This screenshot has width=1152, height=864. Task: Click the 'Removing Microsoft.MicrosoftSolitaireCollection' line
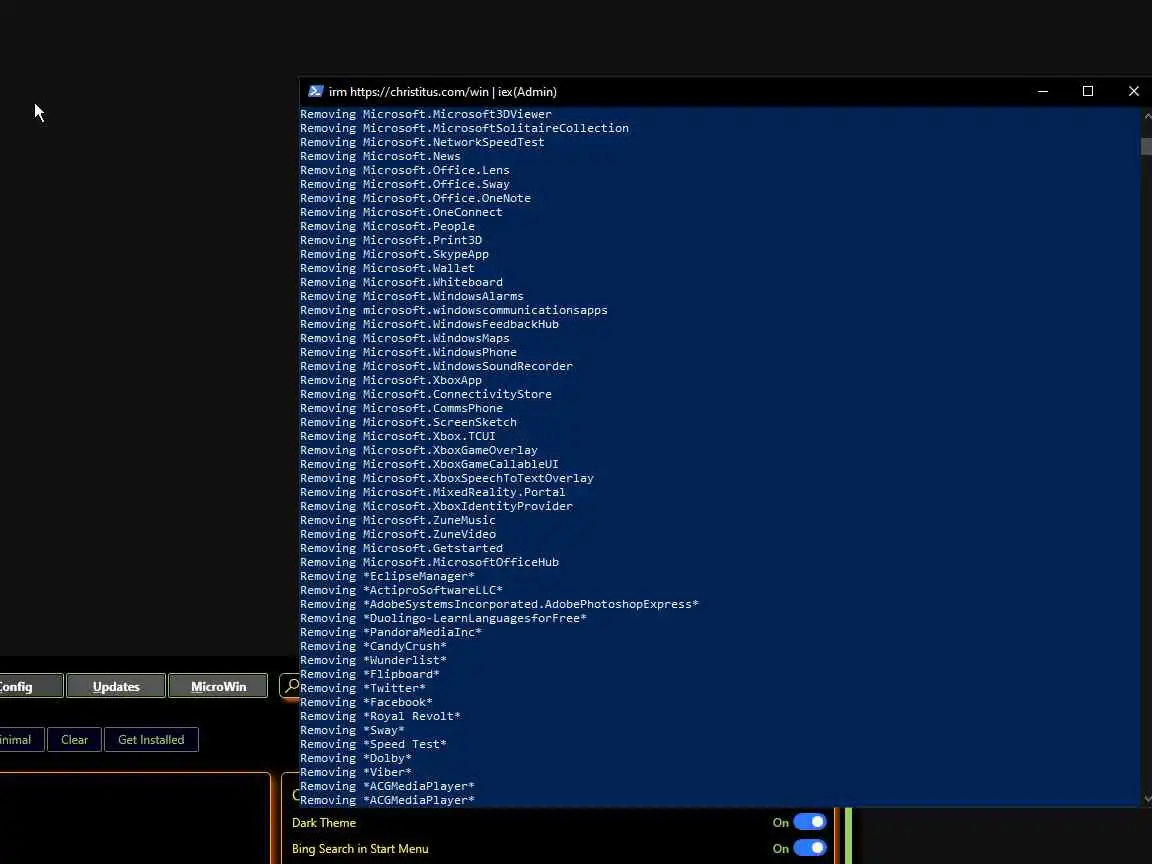click(x=464, y=128)
